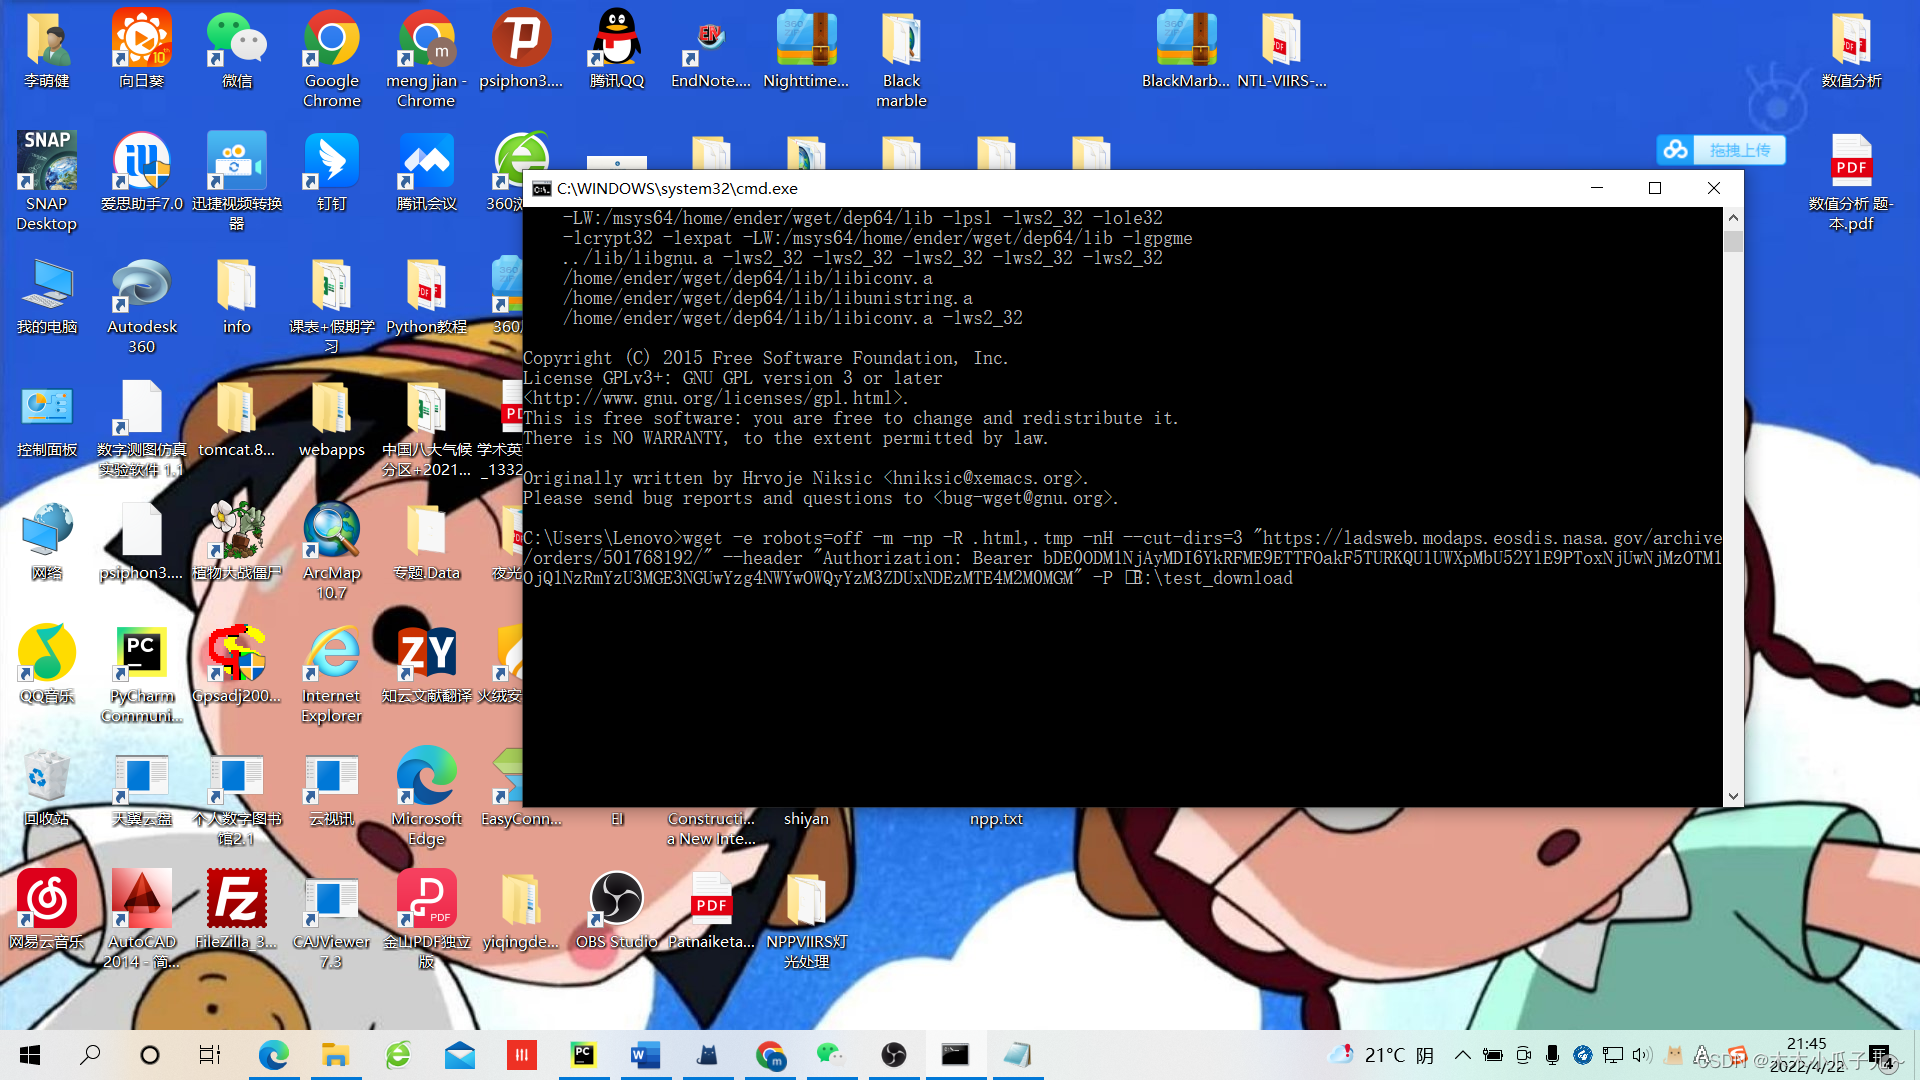Open the cmd.exe title bar system menu icon
Screen dimensions: 1920x1080
click(x=541, y=189)
